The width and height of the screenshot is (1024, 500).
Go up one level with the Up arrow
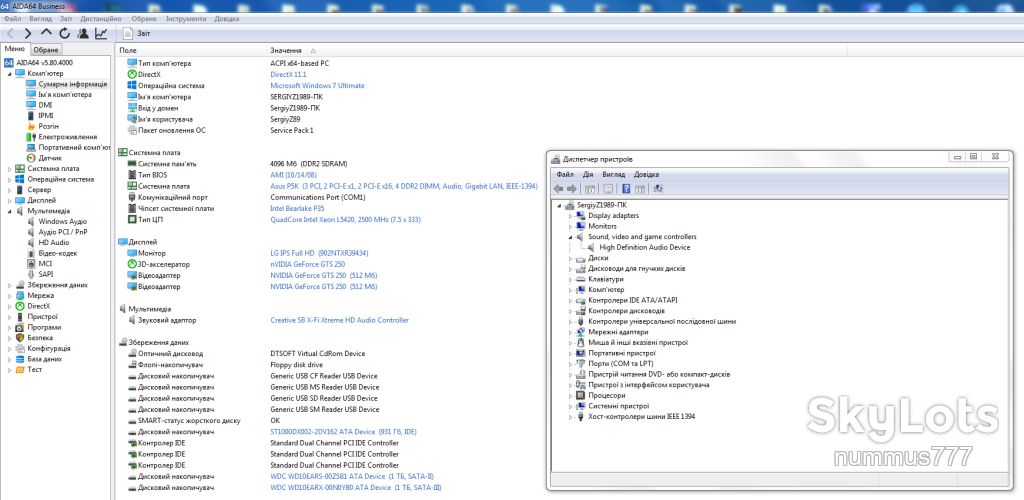point(46,33)
